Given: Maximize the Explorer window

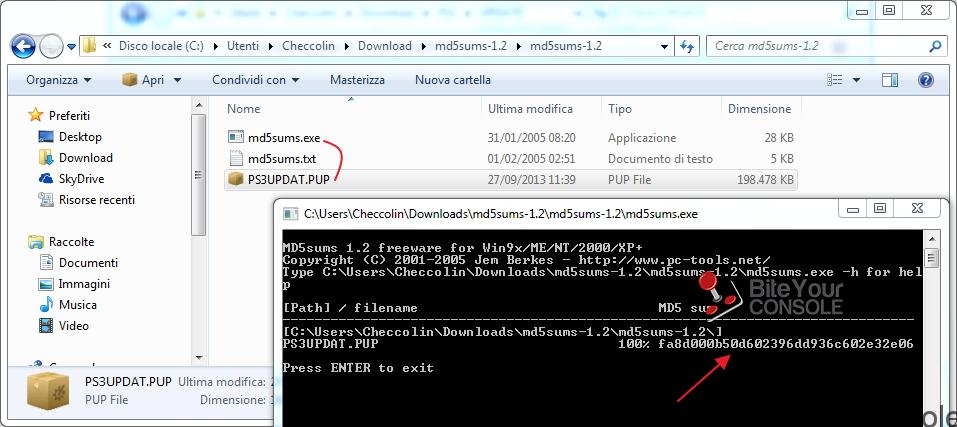Looking at the screenshot, I should (890, 9).
